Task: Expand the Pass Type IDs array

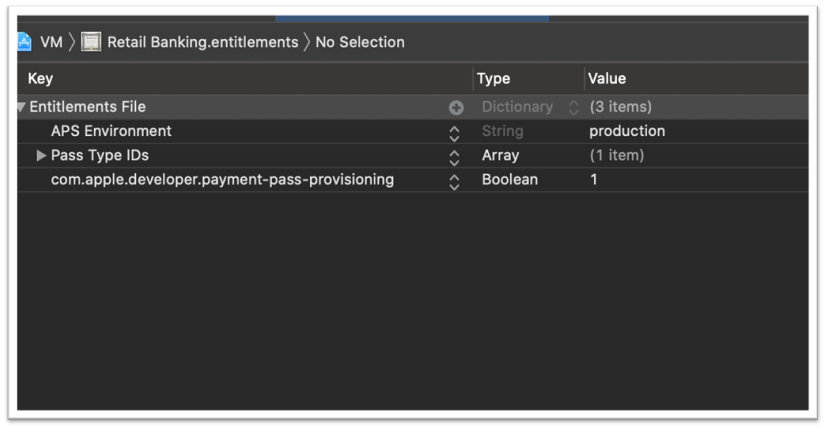Action: 41,156
